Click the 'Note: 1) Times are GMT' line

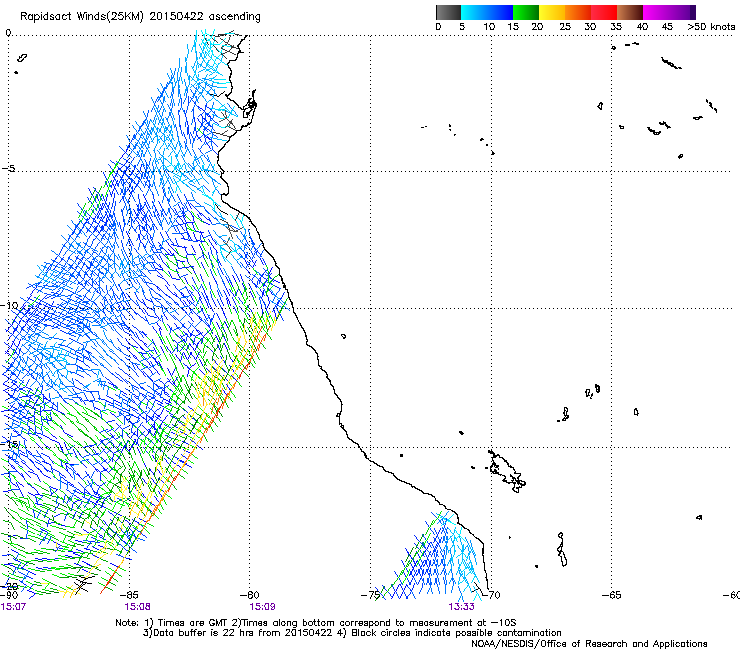[x=316, y=623]
